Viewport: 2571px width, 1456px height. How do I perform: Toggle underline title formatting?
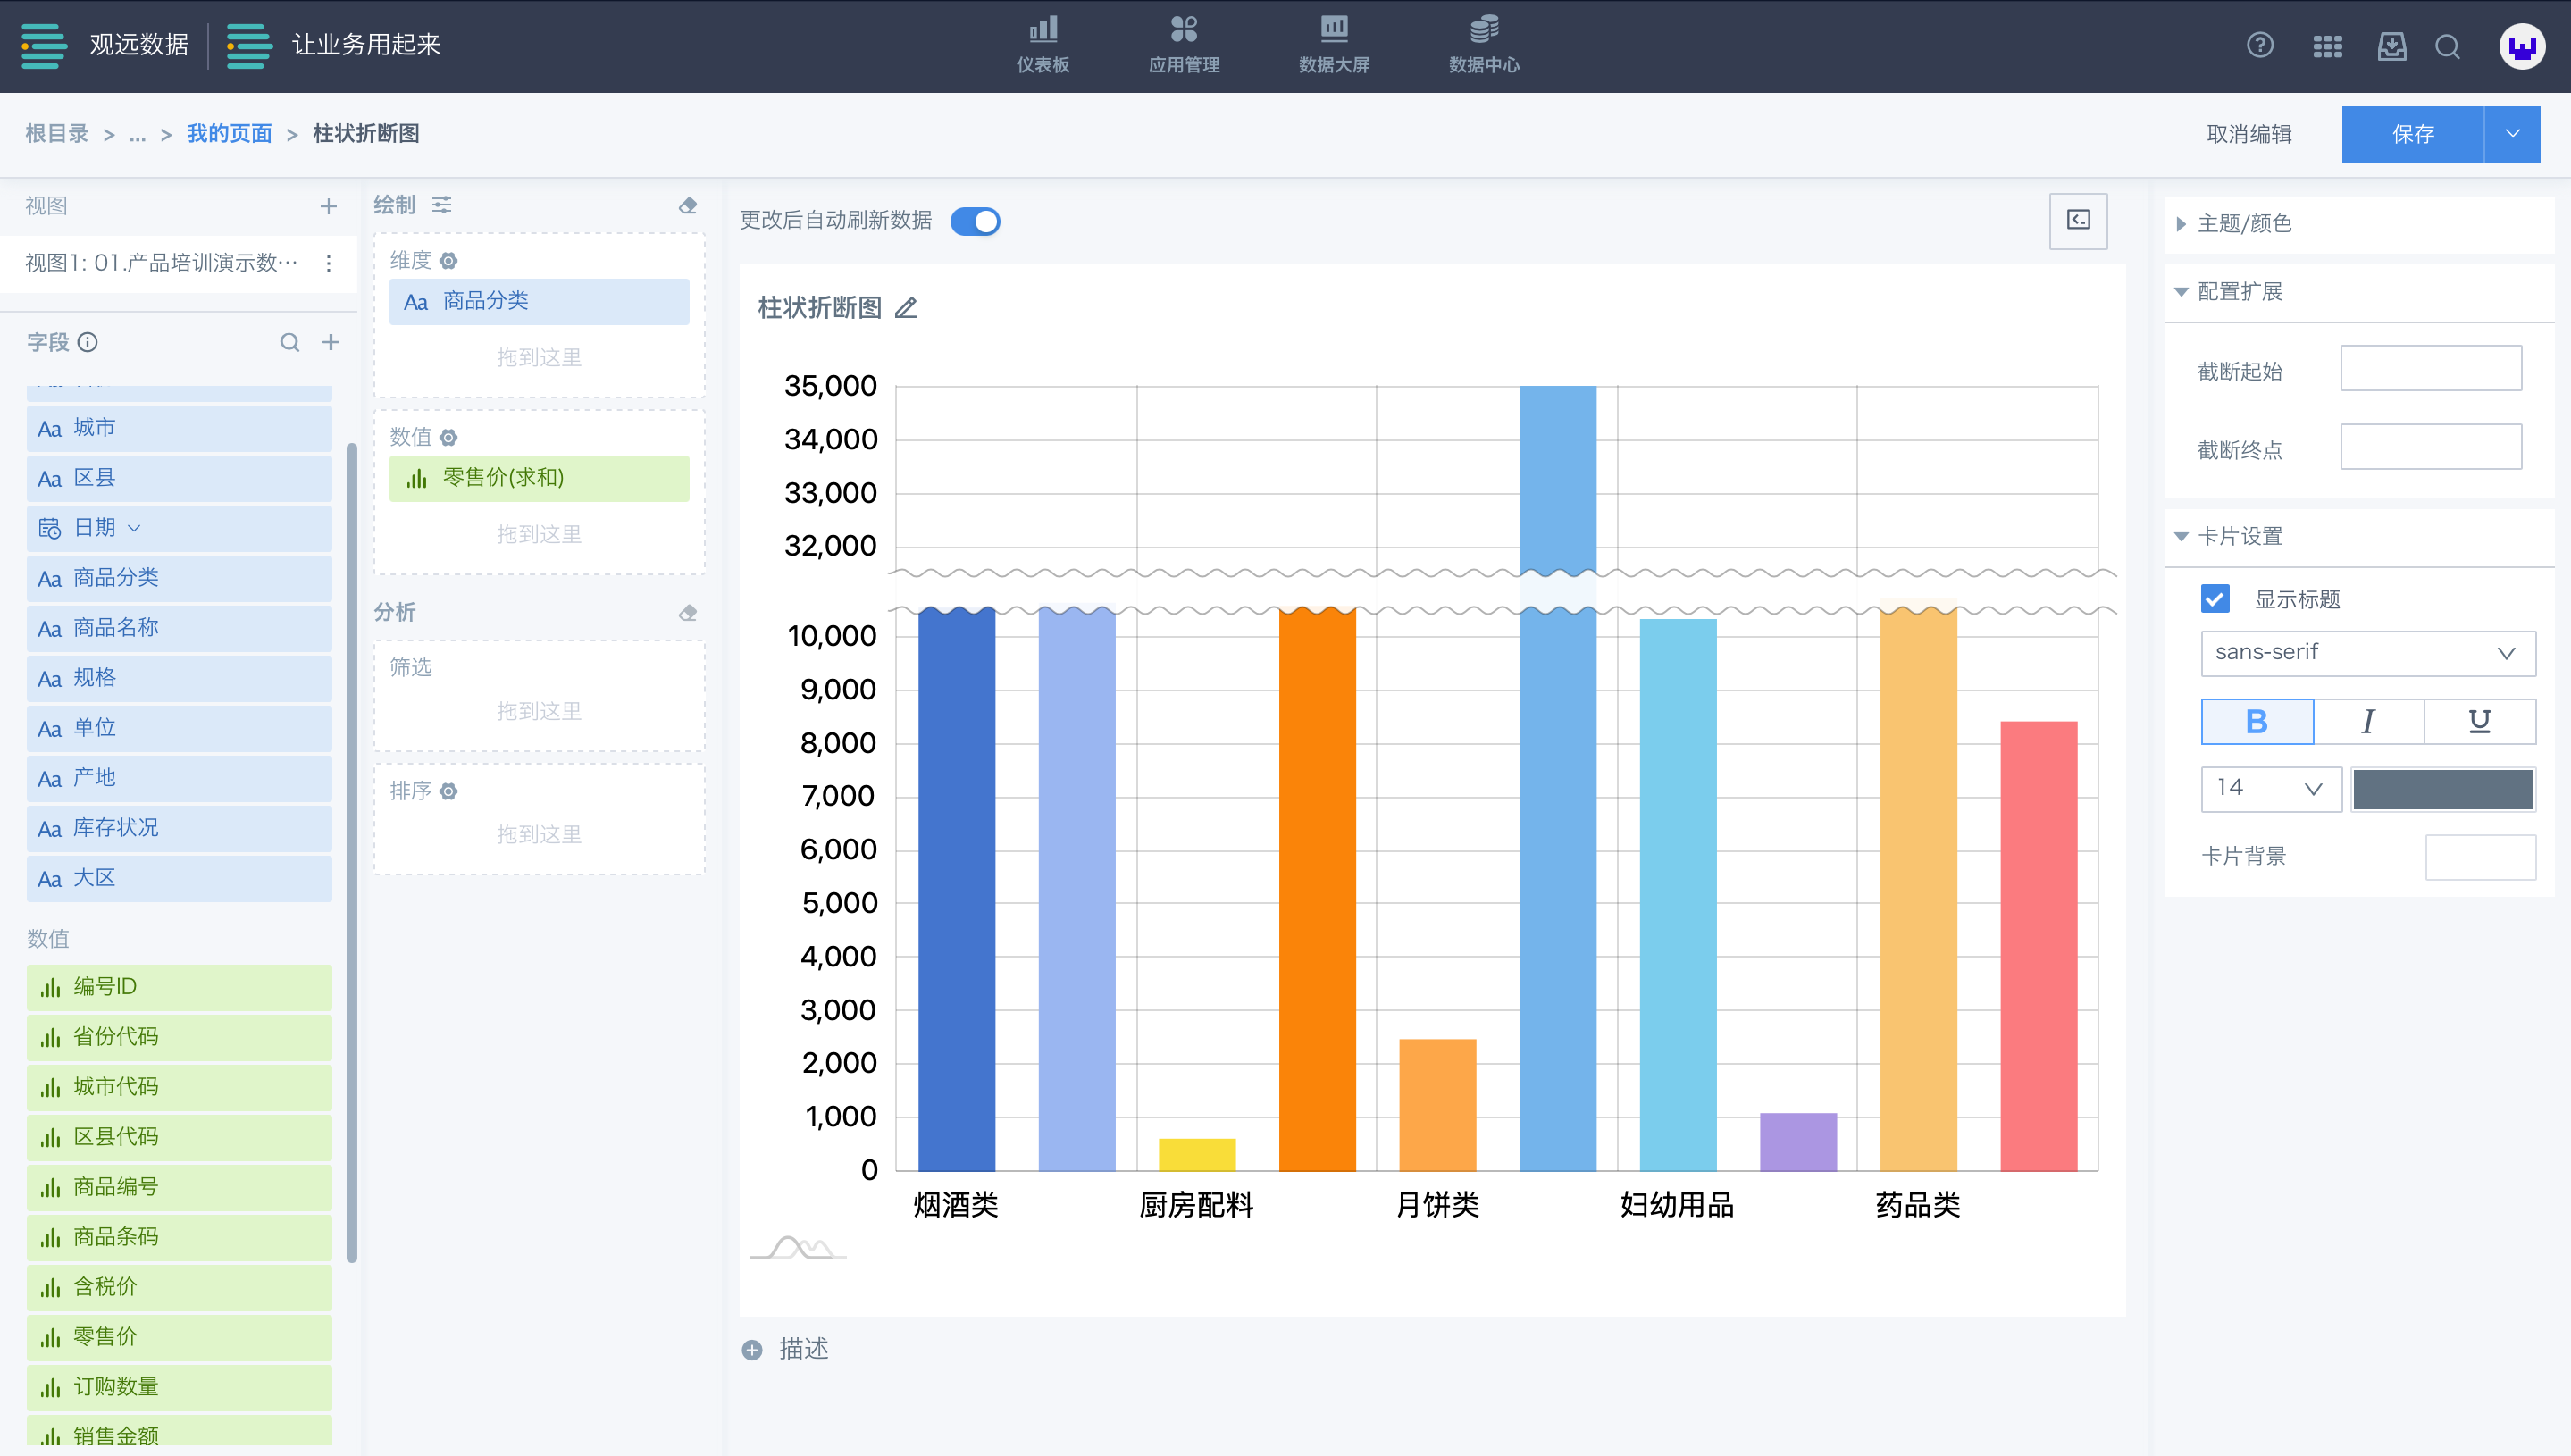[x=2479, y=721]
